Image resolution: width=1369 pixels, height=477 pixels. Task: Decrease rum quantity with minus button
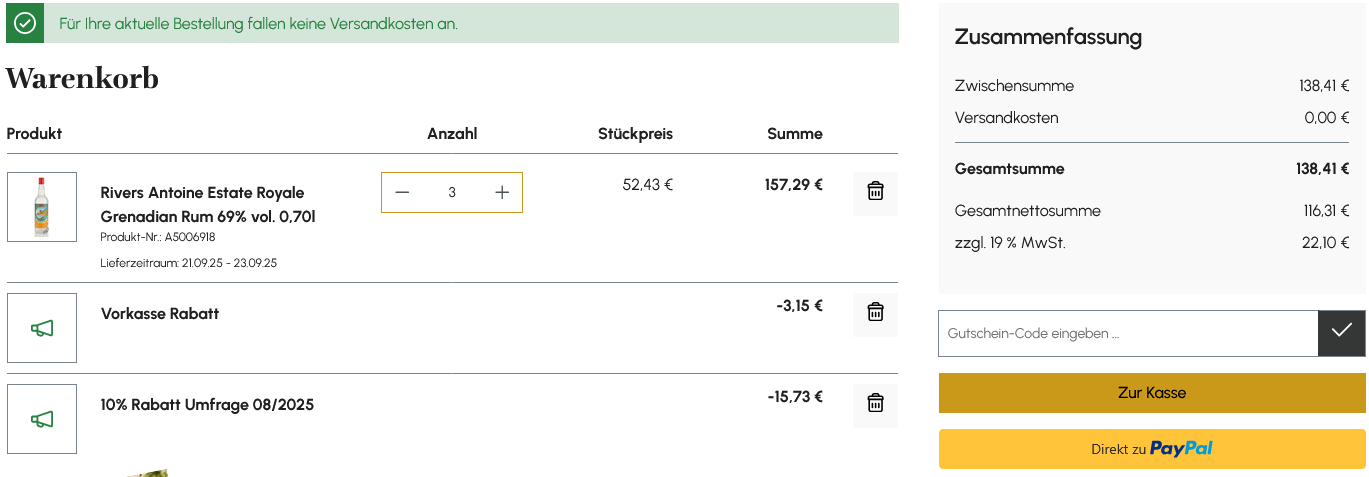coord(402,193)
